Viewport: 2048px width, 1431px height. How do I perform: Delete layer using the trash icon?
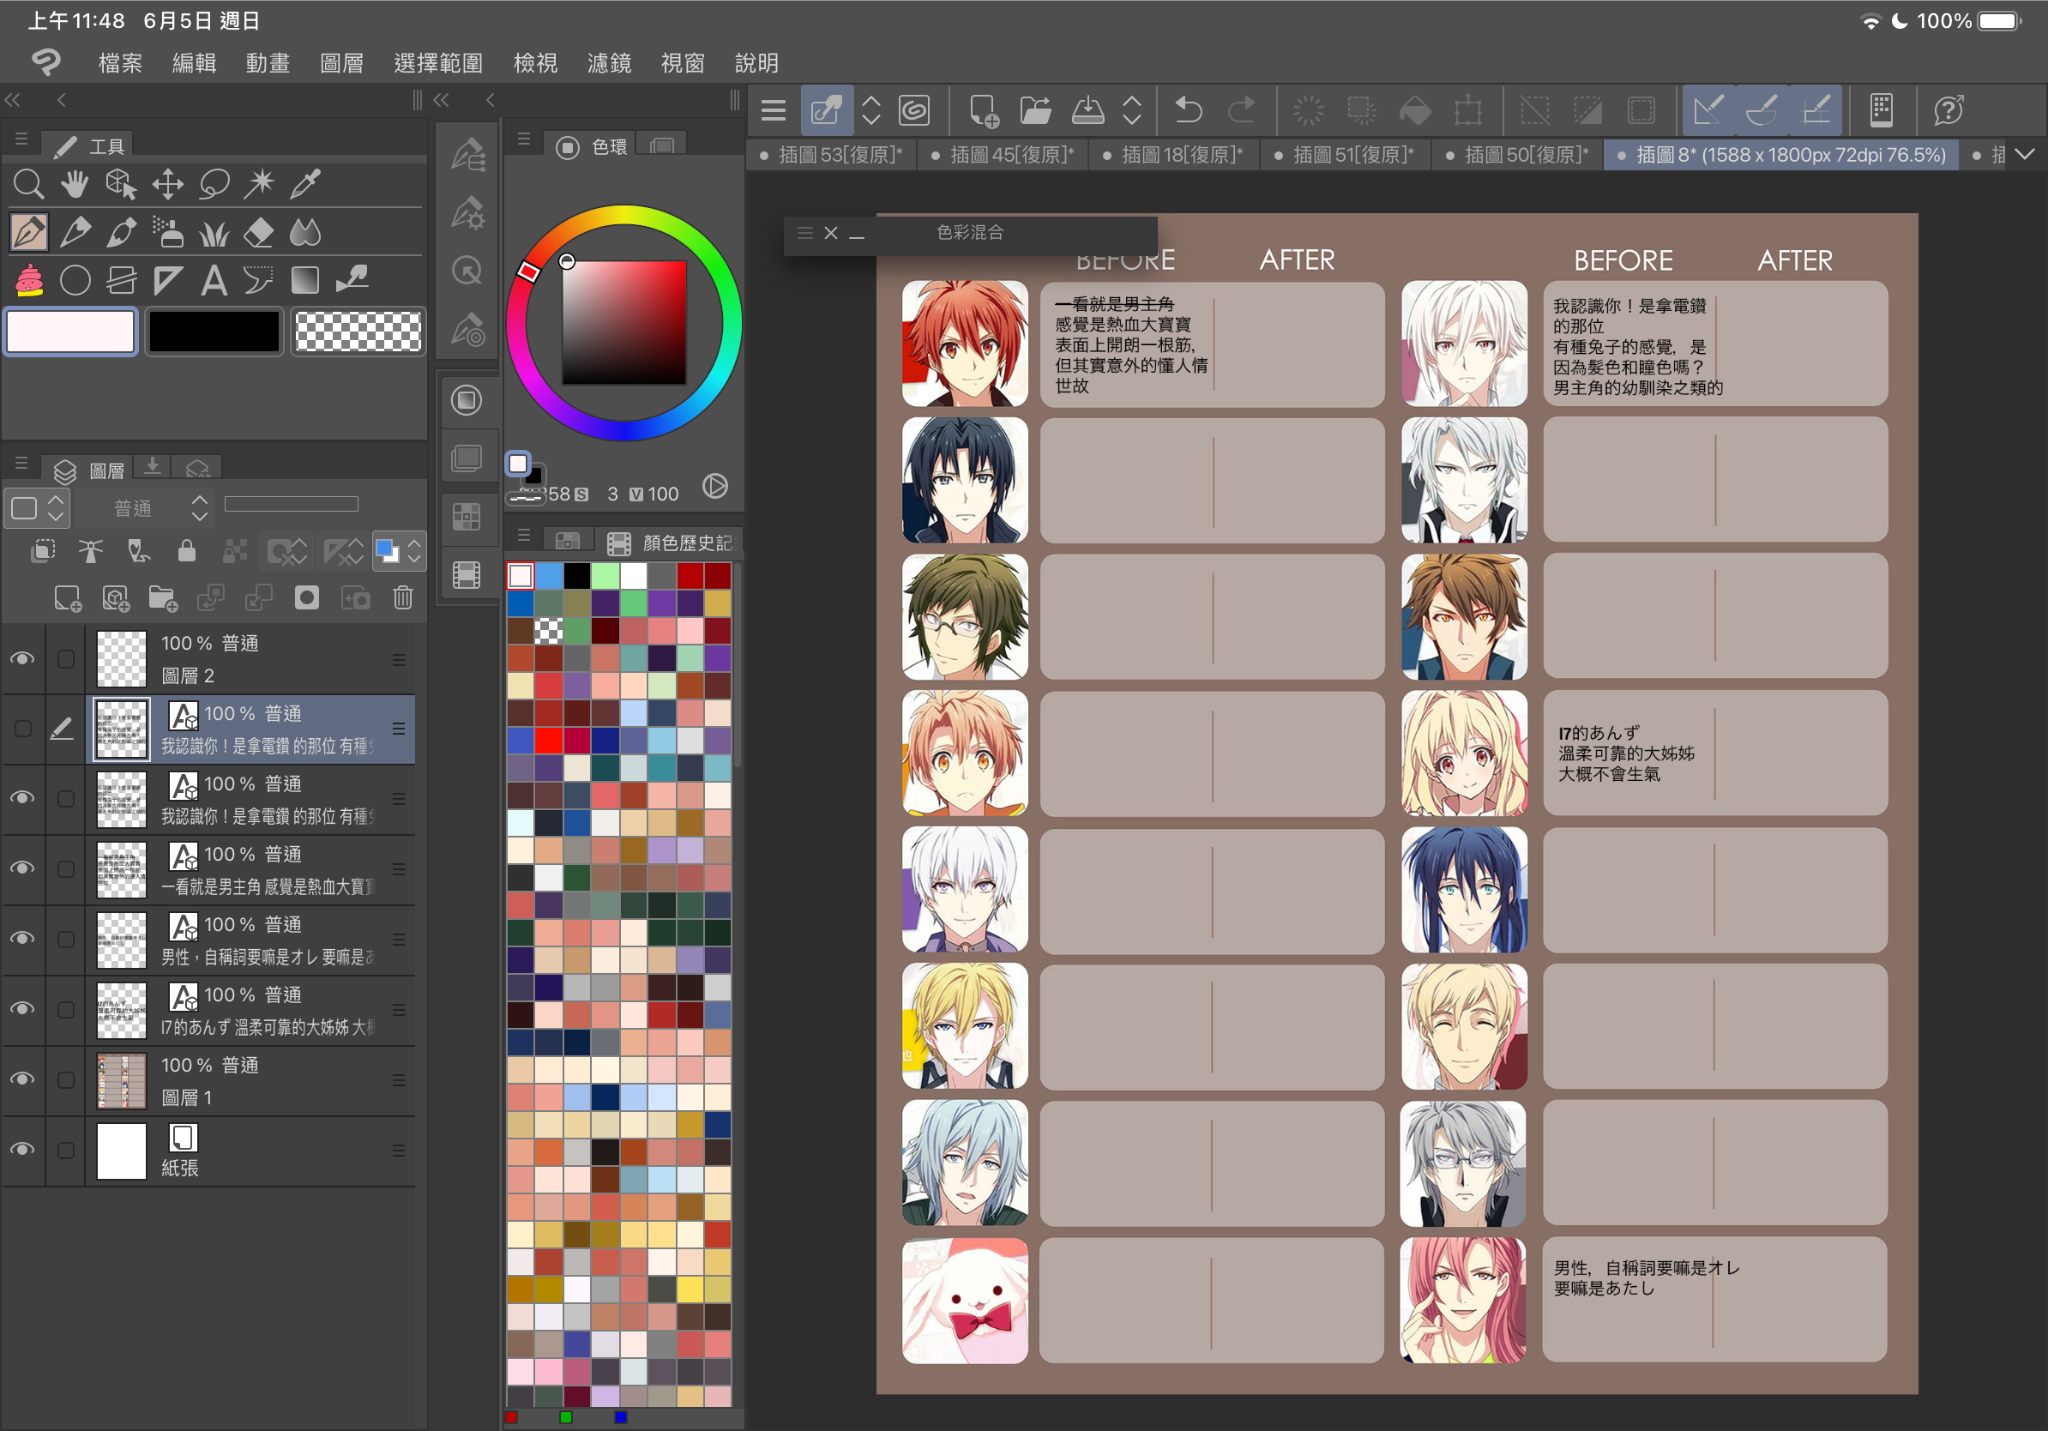click(x=403, y=598)
